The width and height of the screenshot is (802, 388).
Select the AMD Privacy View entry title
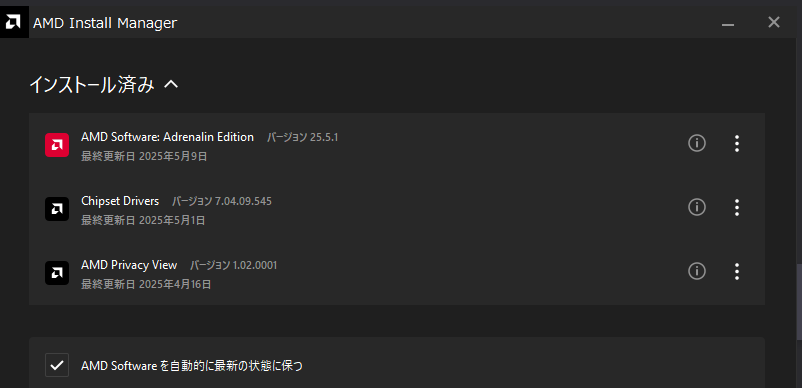point(129,265)
